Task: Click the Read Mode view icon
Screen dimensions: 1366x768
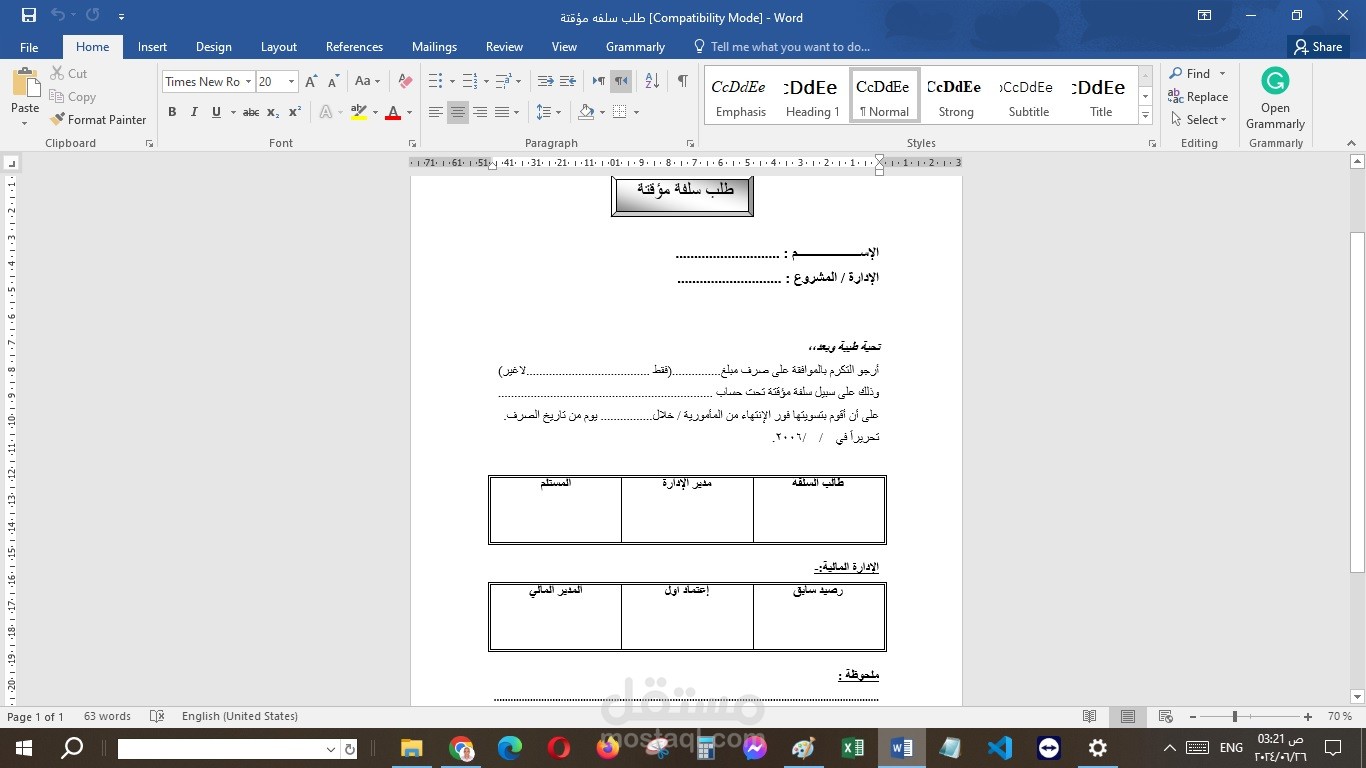Action: (1090, 717)
